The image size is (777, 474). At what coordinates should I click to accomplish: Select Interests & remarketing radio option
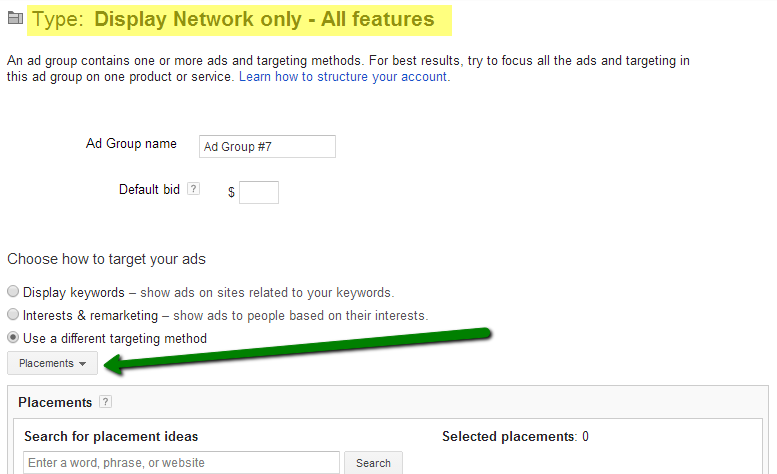coord(13,314)
